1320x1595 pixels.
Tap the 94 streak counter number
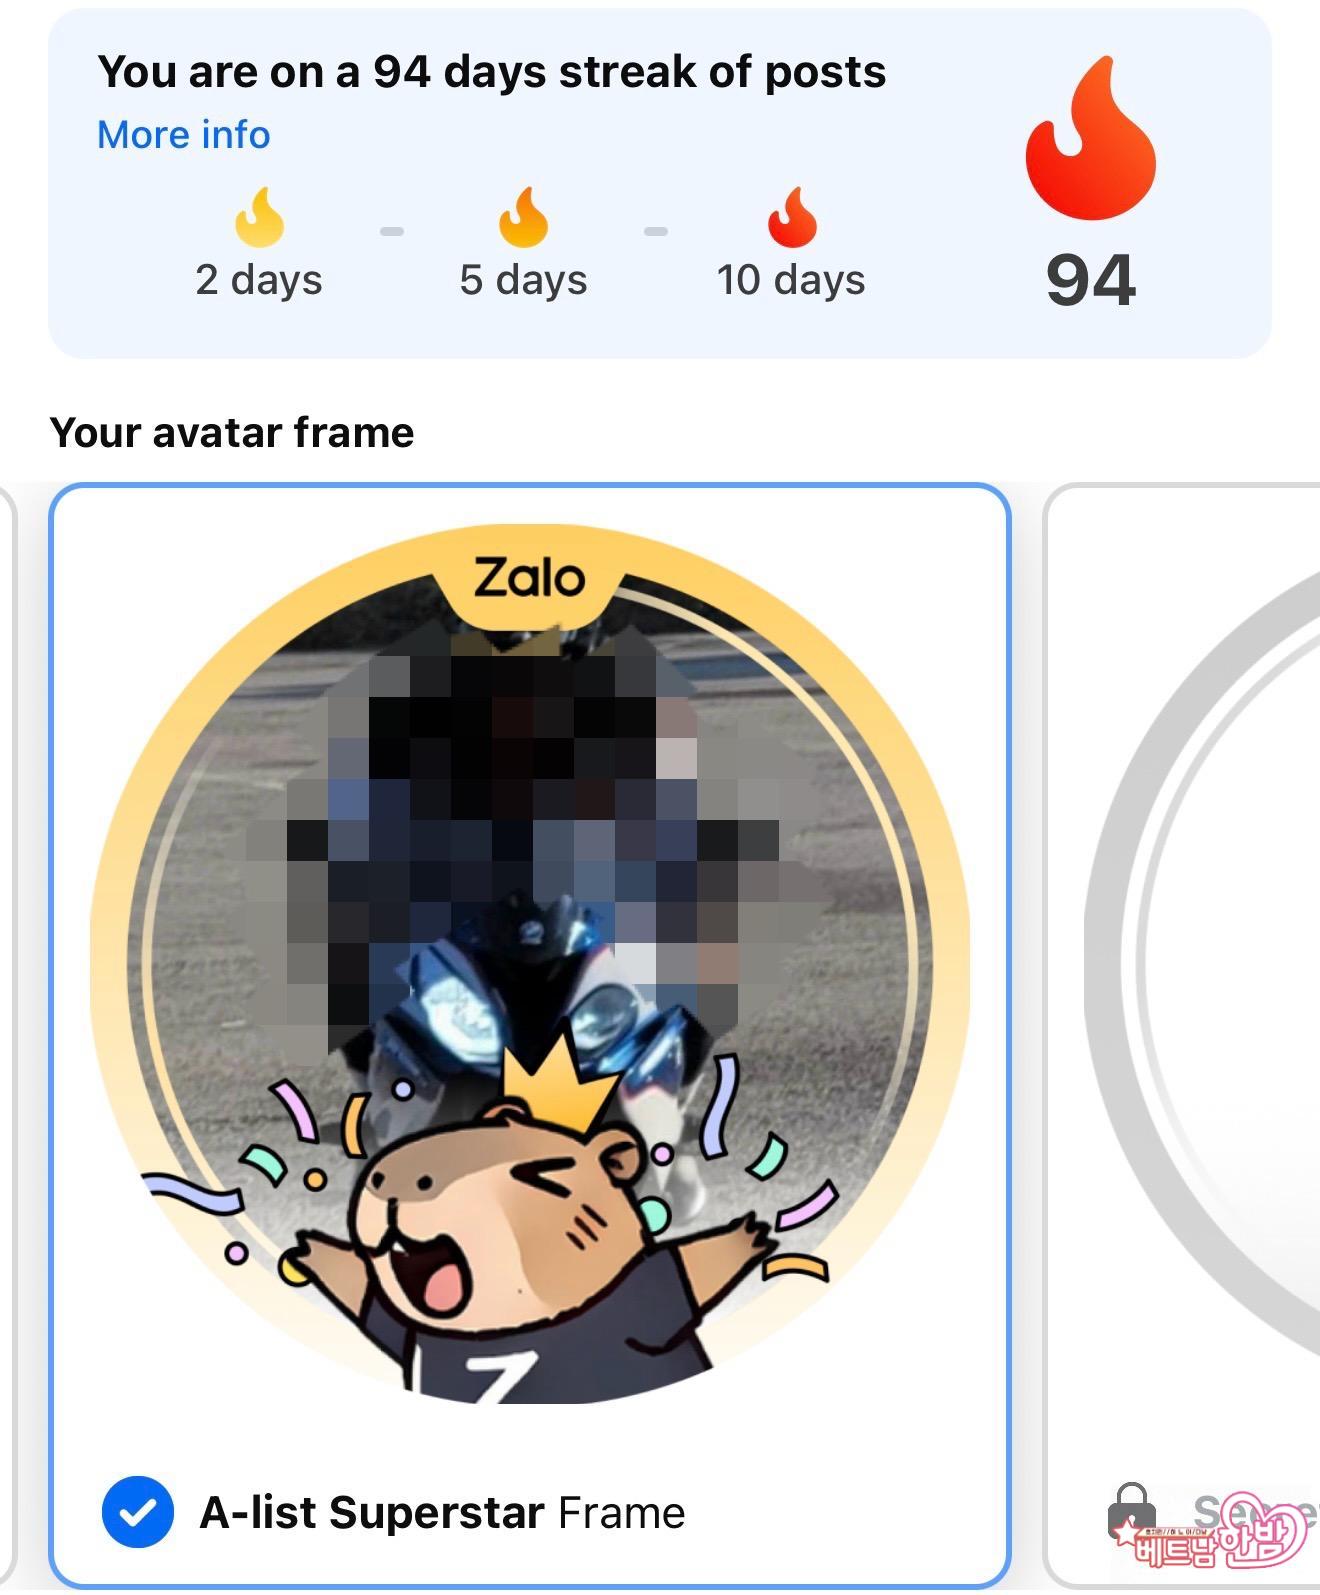(1091, 281)
